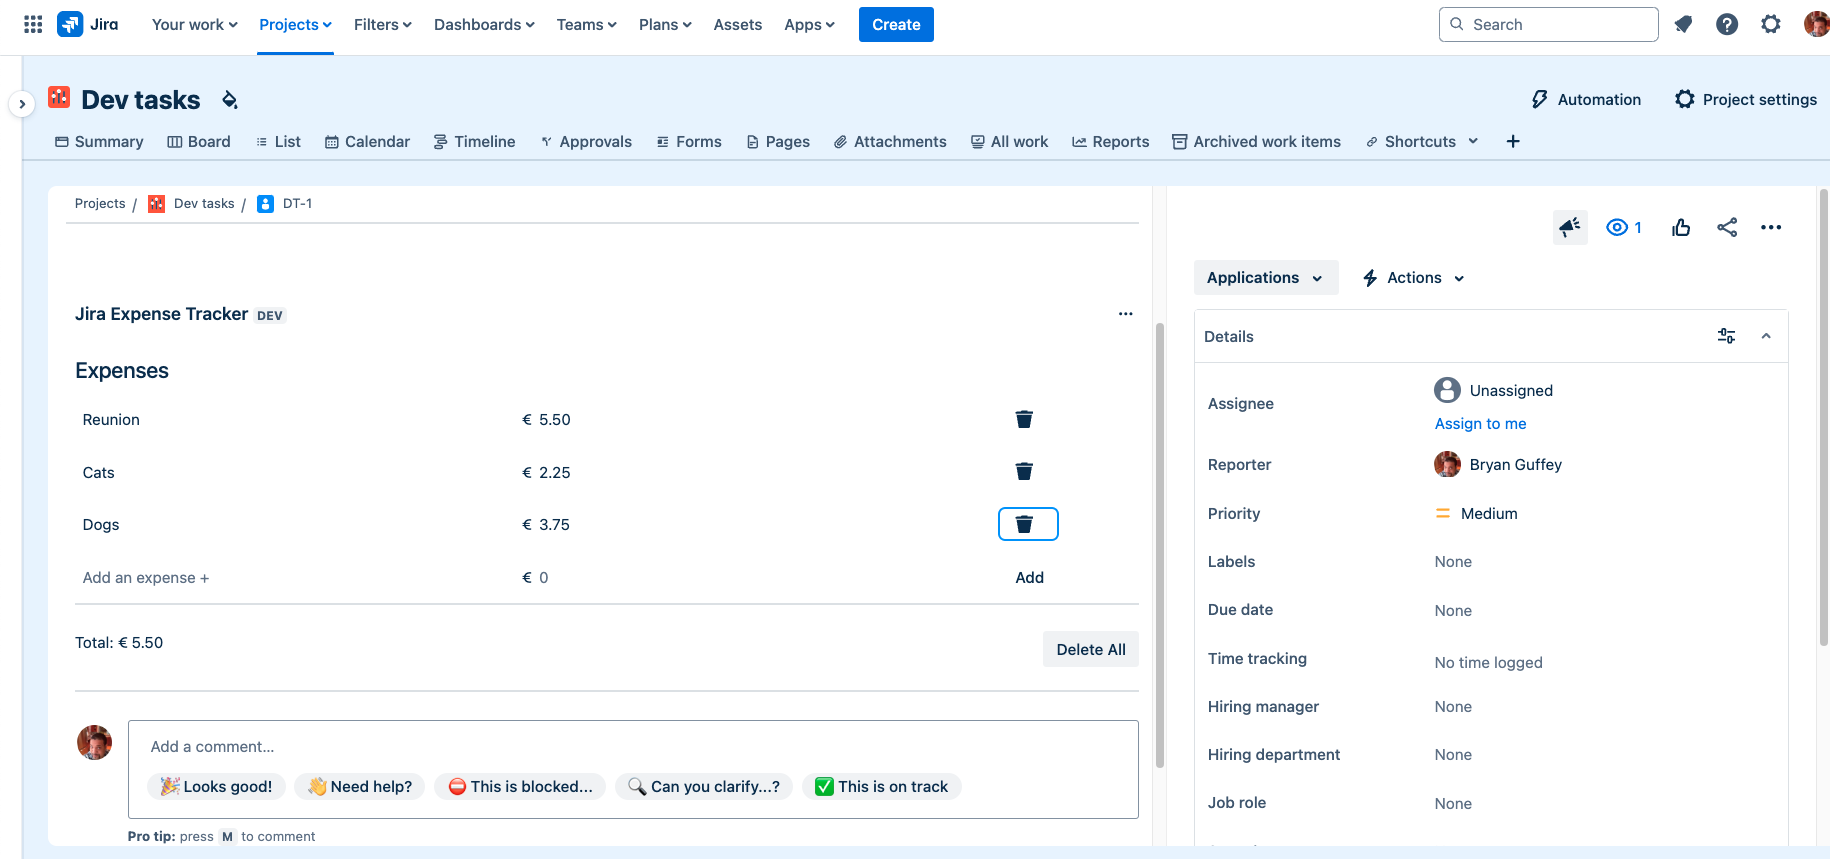The width and height of the screenshot is (1830, 859).
Task: Click the give feedback megaphone icon
Action: pos(1570,227)
